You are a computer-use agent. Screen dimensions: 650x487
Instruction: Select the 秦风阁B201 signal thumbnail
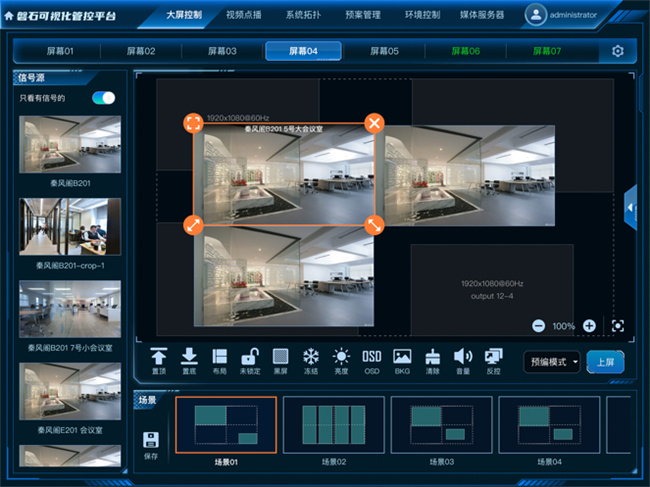(70, 144)
